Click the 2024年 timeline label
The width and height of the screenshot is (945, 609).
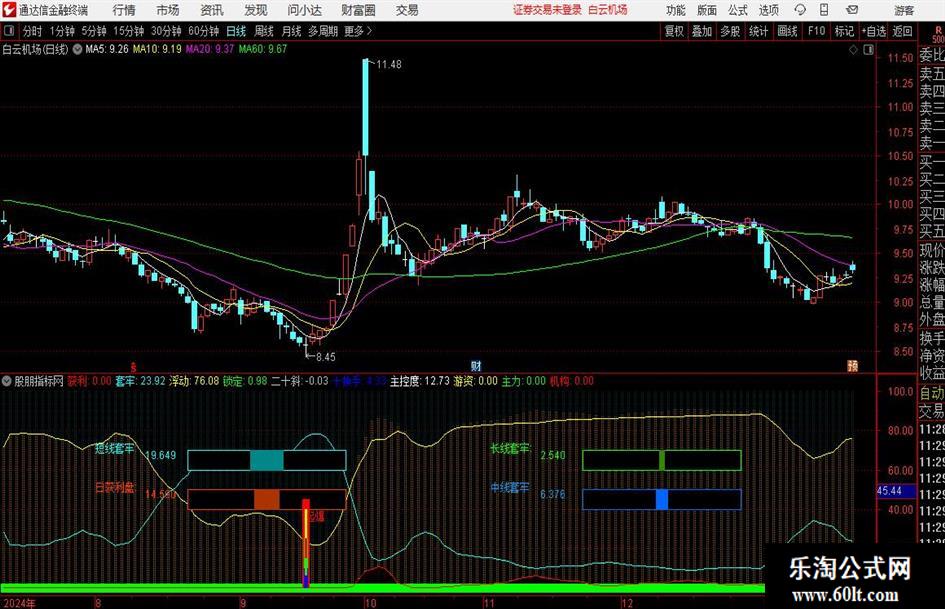(19, 602)
